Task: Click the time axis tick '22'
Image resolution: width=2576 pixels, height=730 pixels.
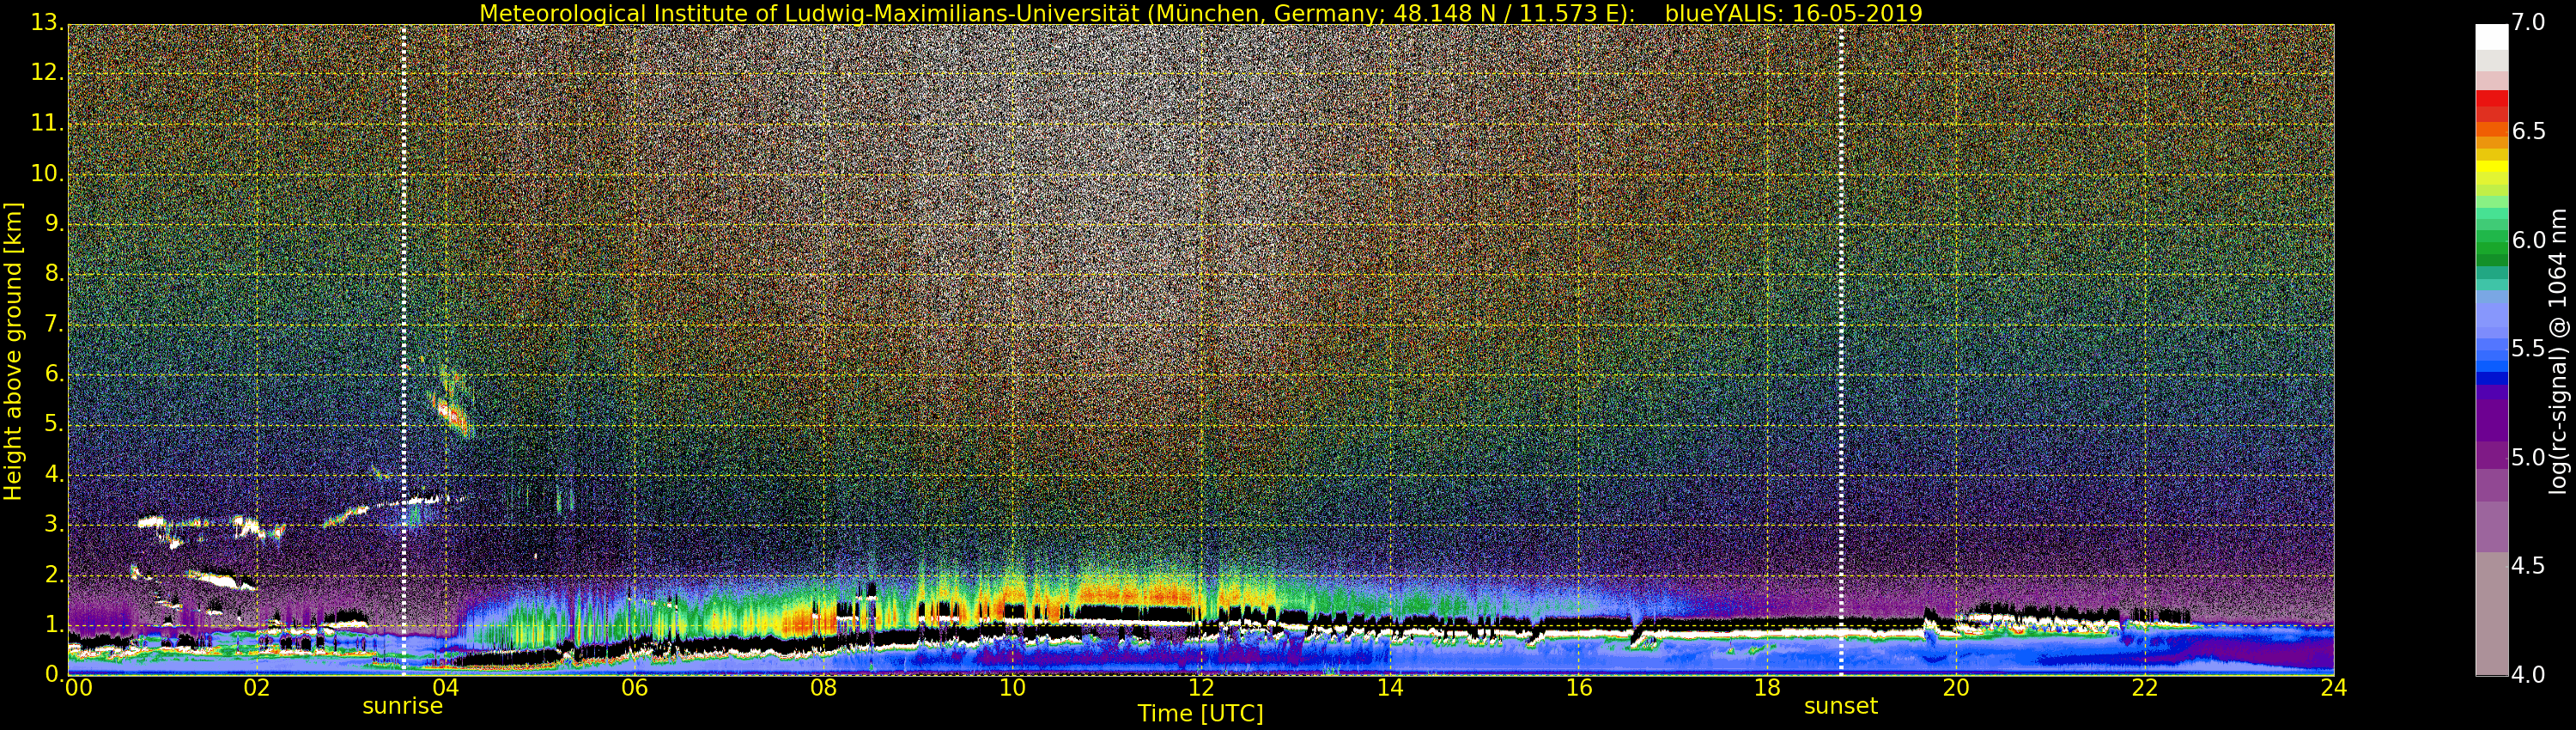Action: click(2145, 688)
